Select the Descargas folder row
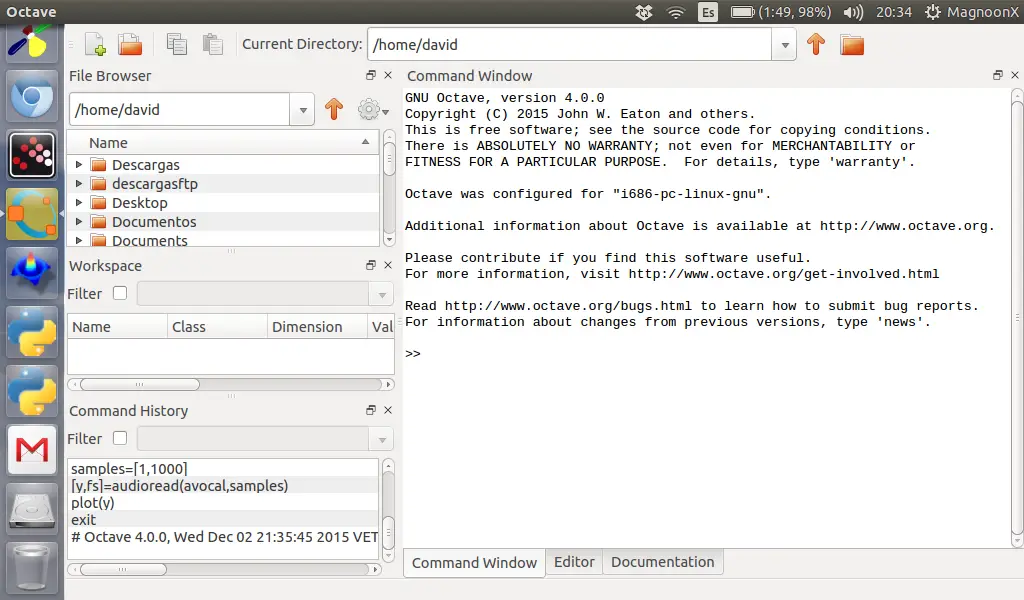 pos(223,165)
